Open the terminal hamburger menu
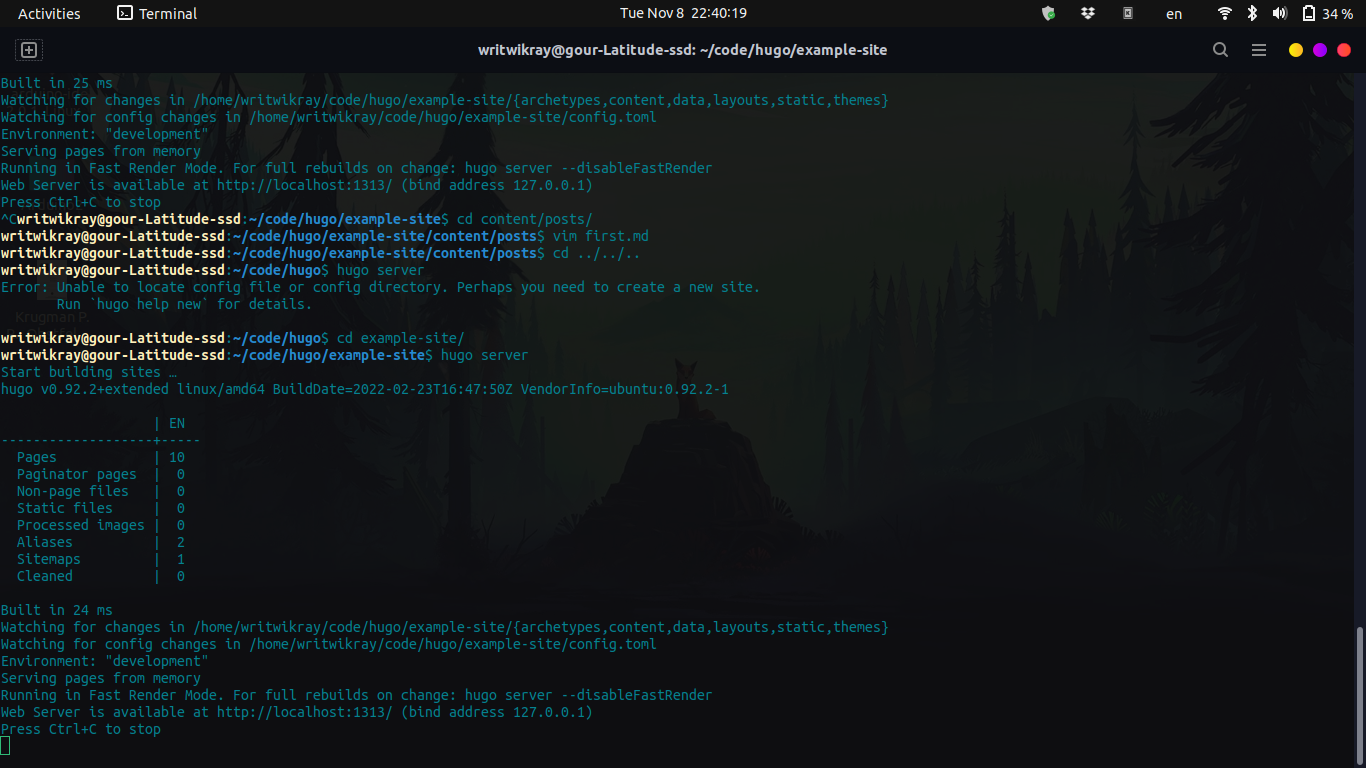This screenshot has height=768, width=1366. coord(1259,49)
